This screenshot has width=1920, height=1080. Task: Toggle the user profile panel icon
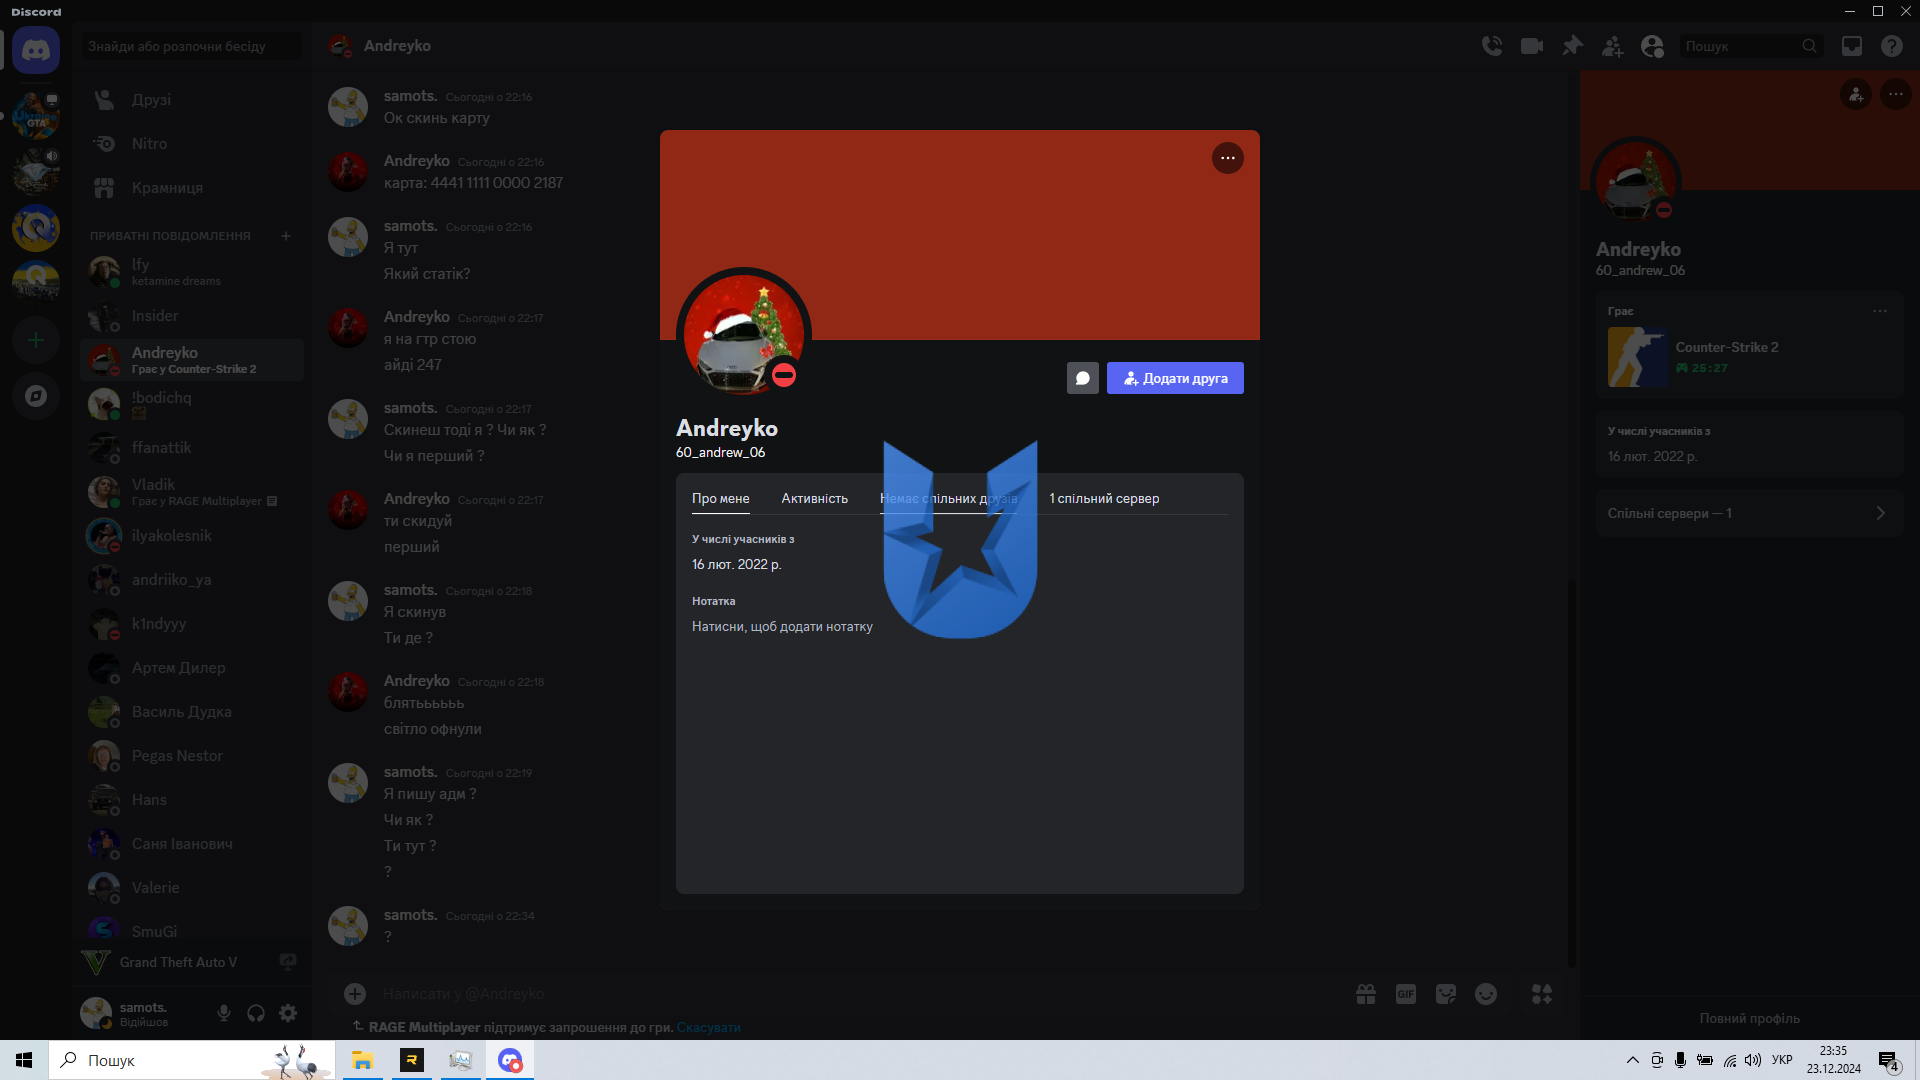(x=1652, y=46)
